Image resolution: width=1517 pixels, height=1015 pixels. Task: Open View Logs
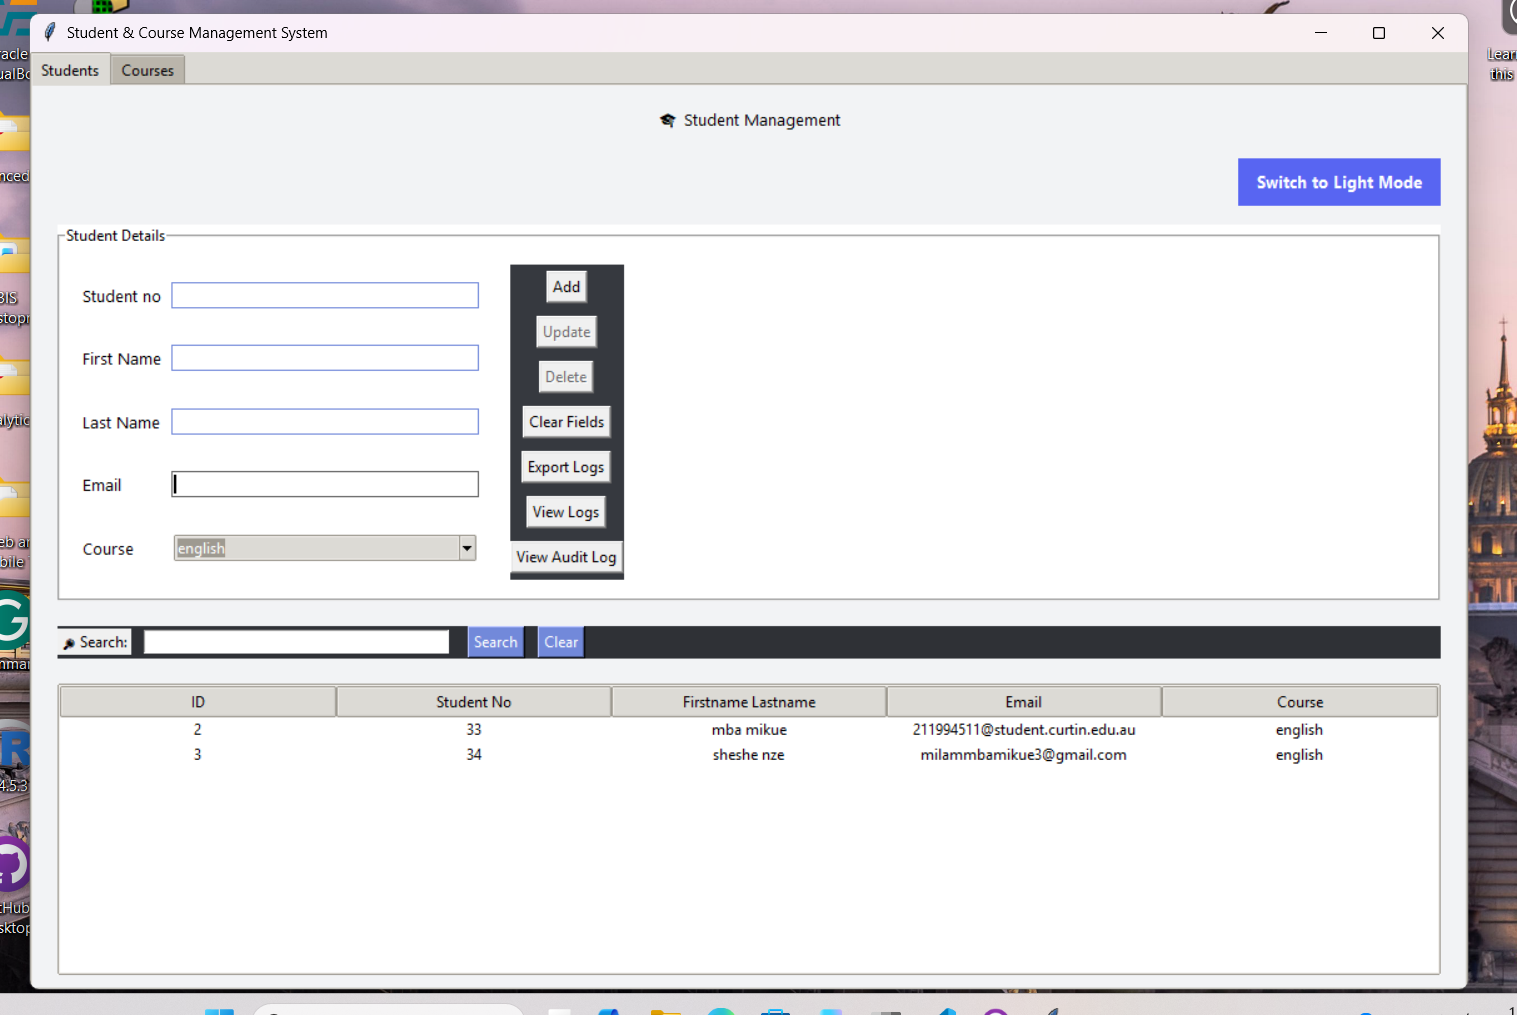[x=566, y=512]
